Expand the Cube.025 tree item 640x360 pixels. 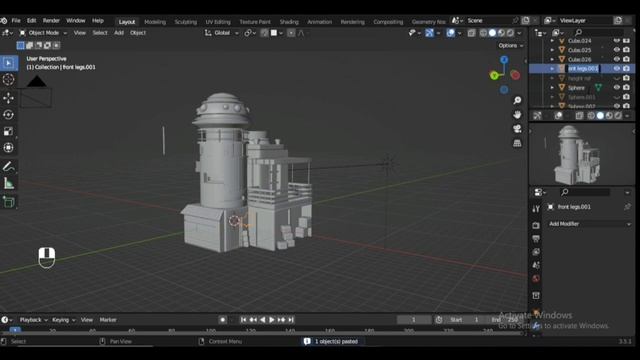[x=552, y=50]
